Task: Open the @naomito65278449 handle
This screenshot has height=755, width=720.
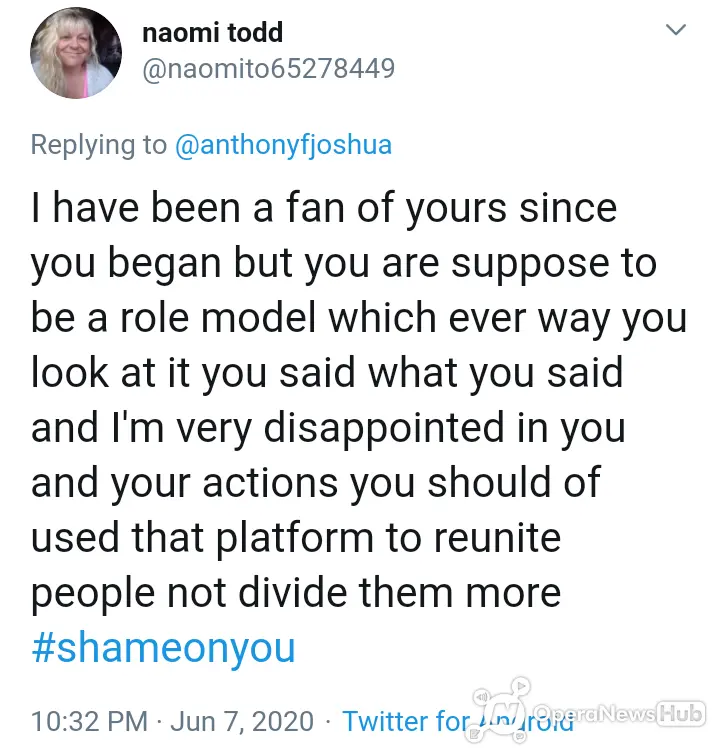Action: pyautogui.click(x=269, y=68)
